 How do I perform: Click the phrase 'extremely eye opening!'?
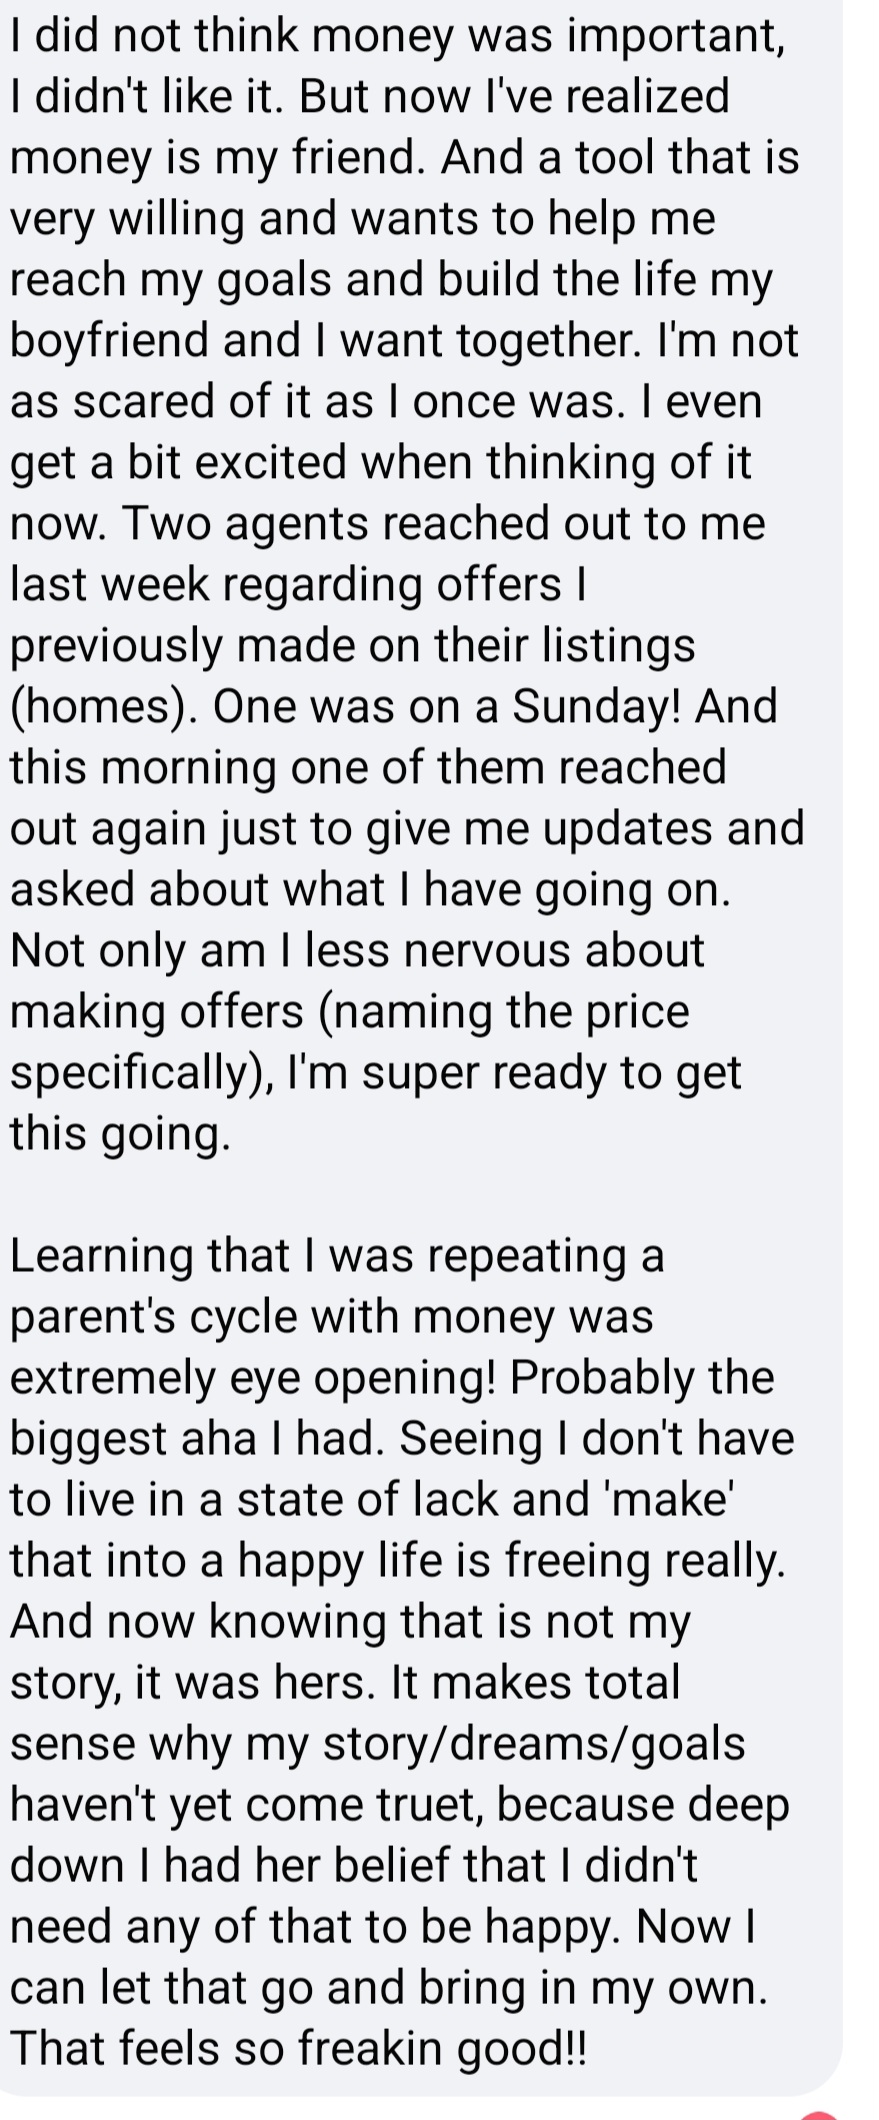tap(252, 1377)
